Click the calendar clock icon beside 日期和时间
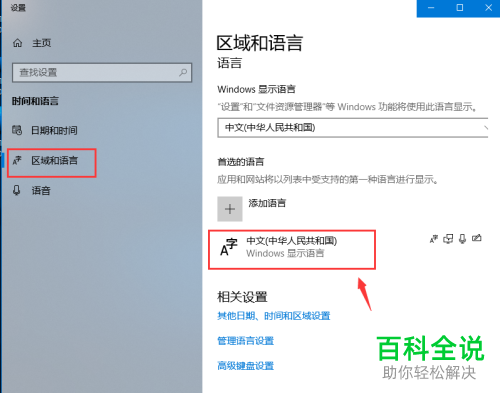The image size is (500, 393). click(x=17, y=130)
